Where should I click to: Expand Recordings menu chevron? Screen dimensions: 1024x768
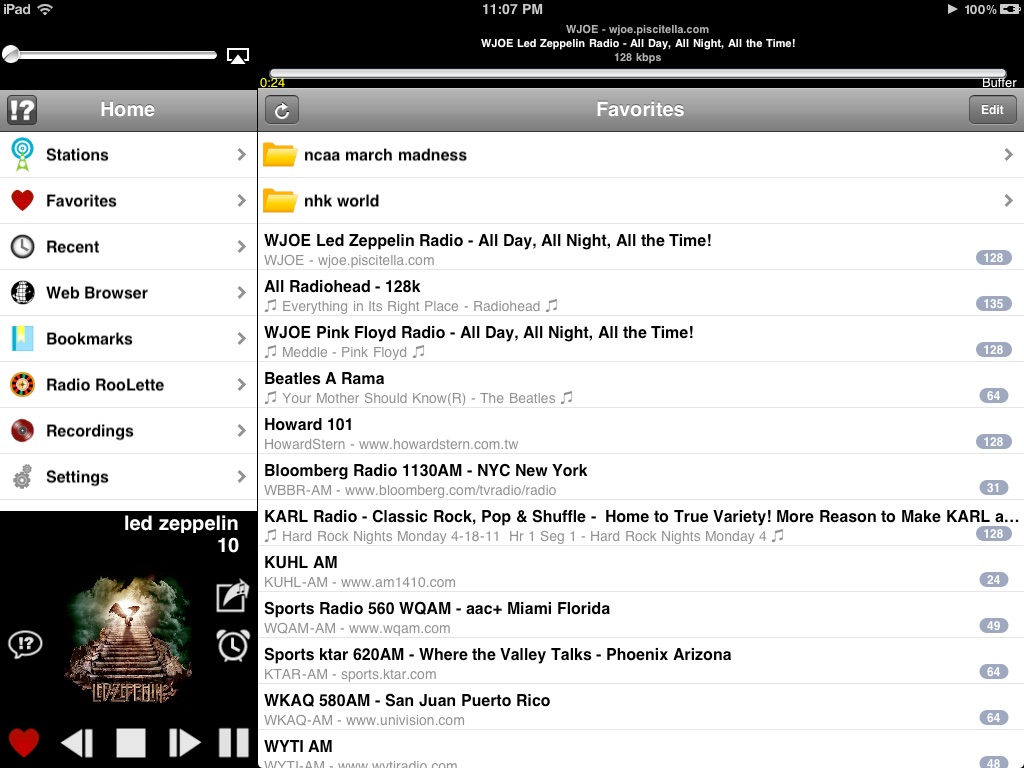click(242, 430)
